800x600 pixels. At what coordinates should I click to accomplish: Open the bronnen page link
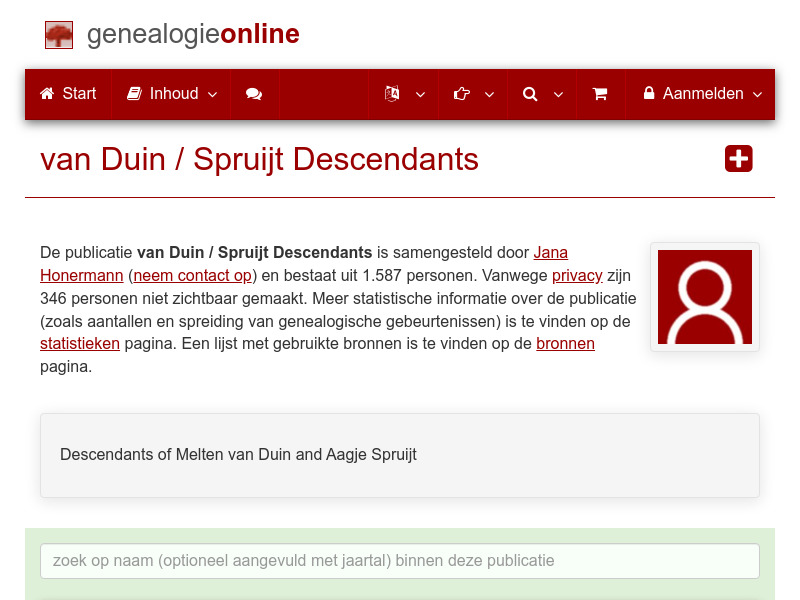565,343
